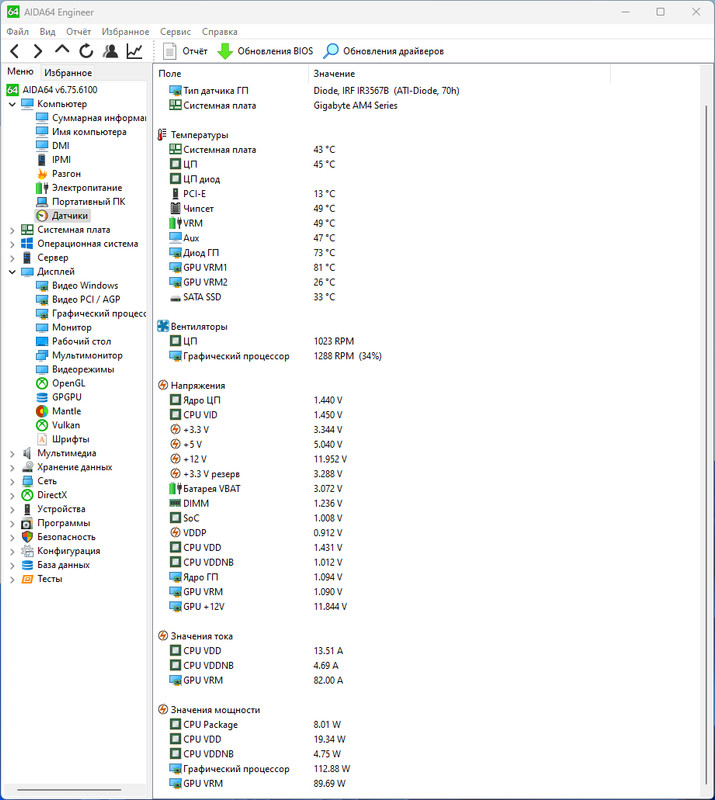Open the Сервис menu

176,32
